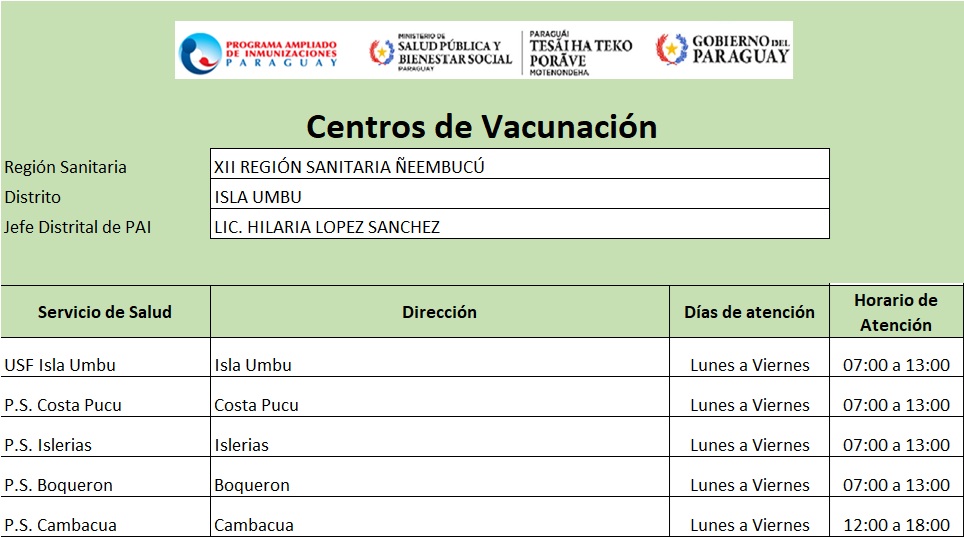Select the Días de atención column header

click(749, 312)
